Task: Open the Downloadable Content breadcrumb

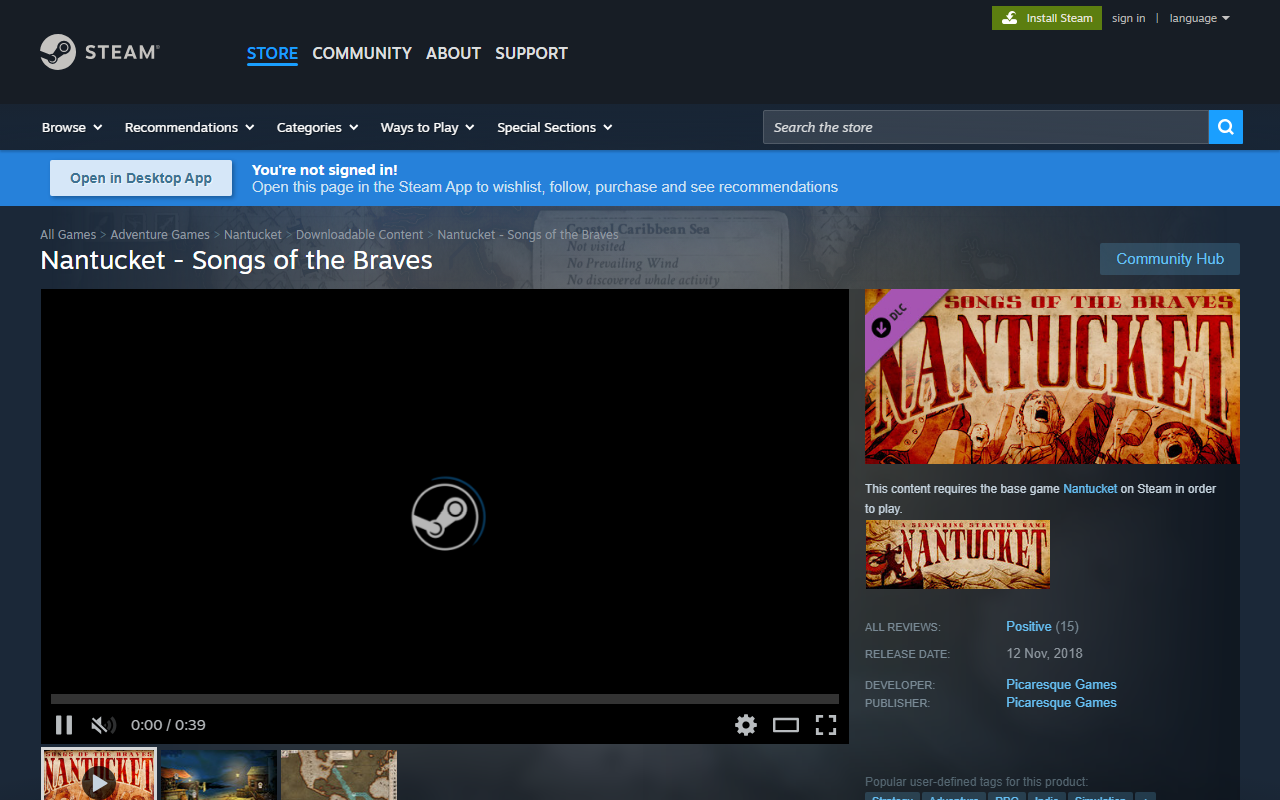Action: coord(360,234)
